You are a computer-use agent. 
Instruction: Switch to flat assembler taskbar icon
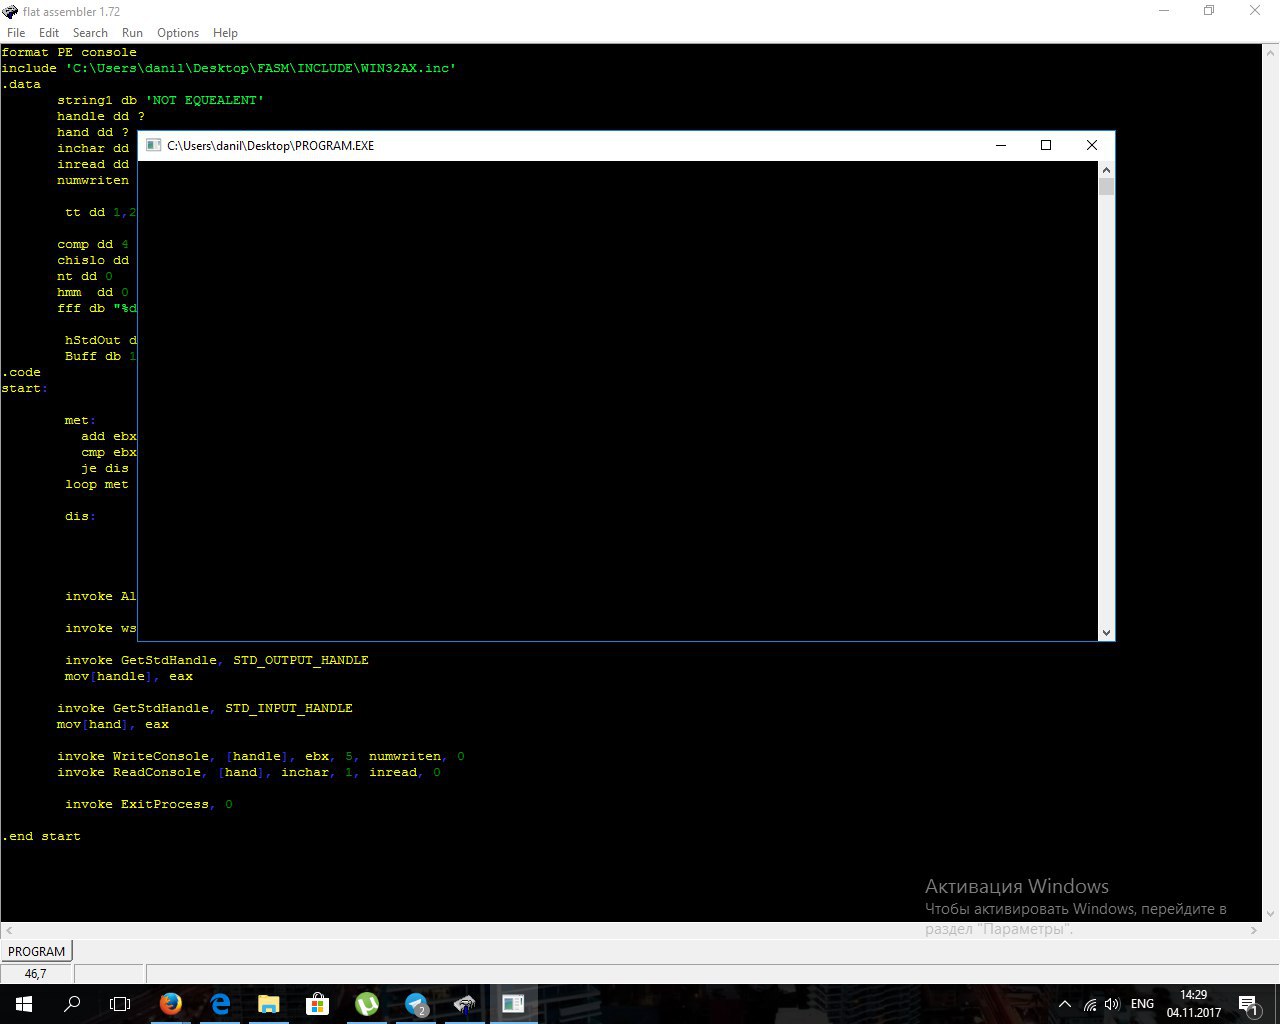(464, 1004)
